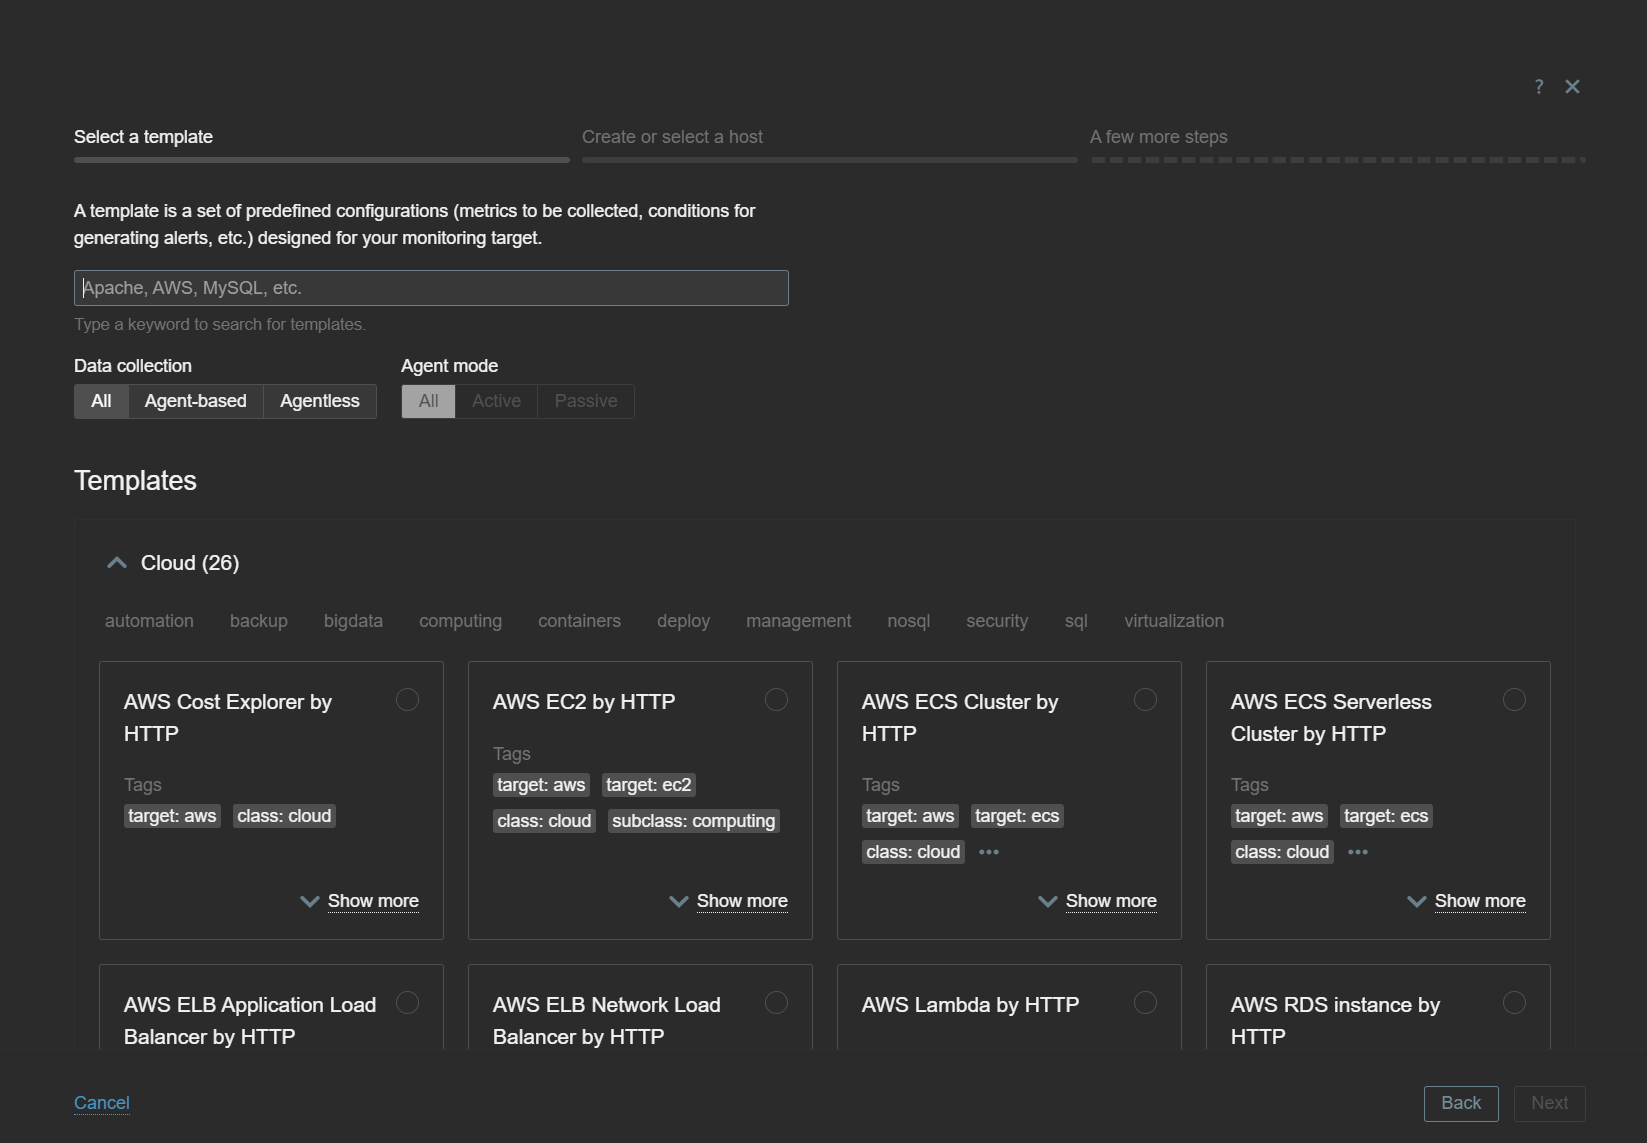Go to Select a template step
Image resolution: width=1647 pixels, height=1143 pixels.
pos(321,145)
